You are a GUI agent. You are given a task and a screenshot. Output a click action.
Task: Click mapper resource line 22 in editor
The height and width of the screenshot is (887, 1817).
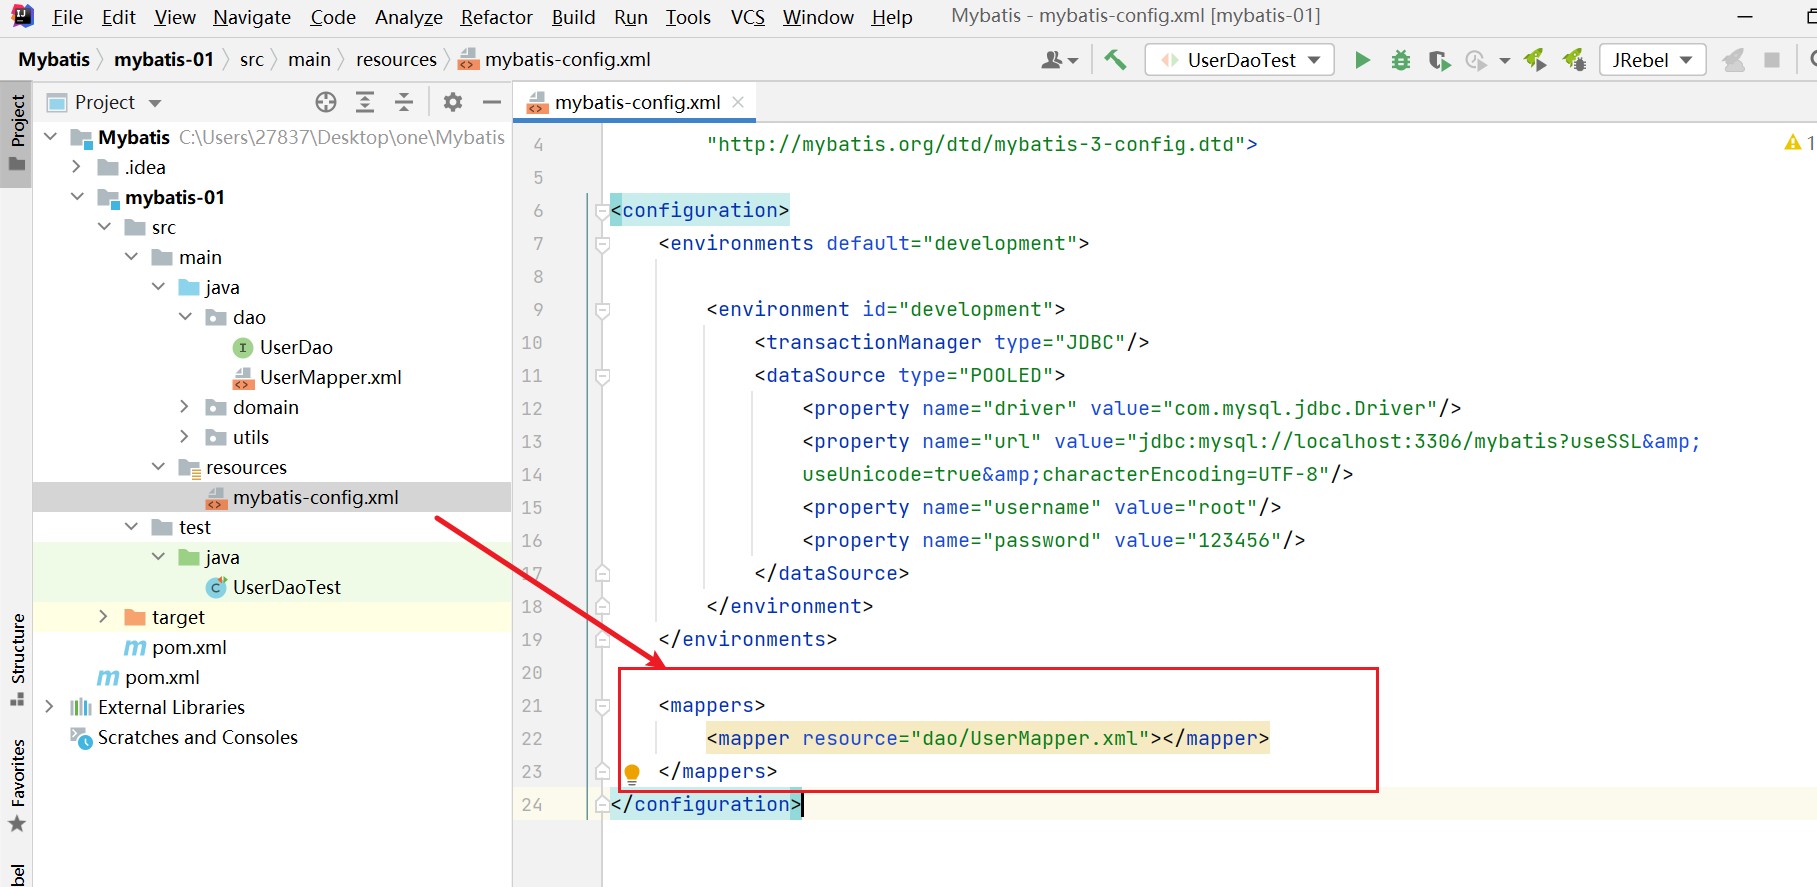[x=987, y=738]
